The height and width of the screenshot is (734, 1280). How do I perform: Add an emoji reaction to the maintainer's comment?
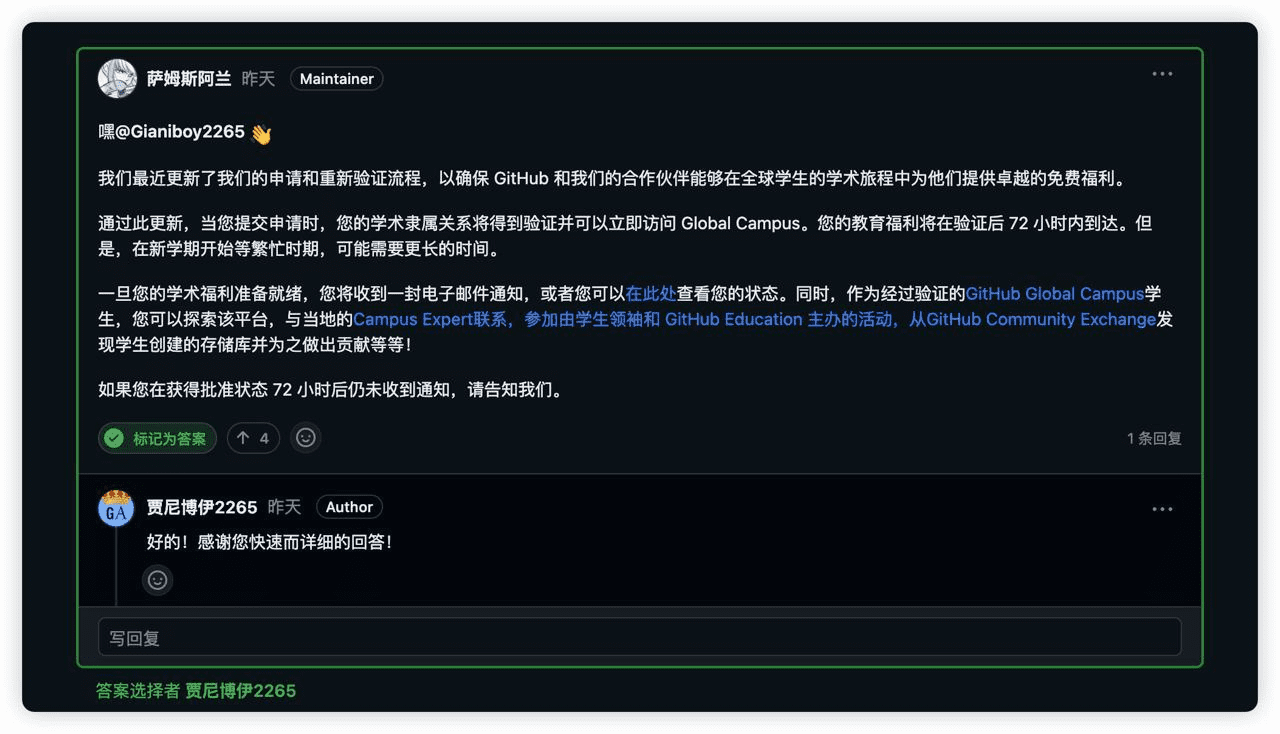pyautogui.click(x=306, y=437)
